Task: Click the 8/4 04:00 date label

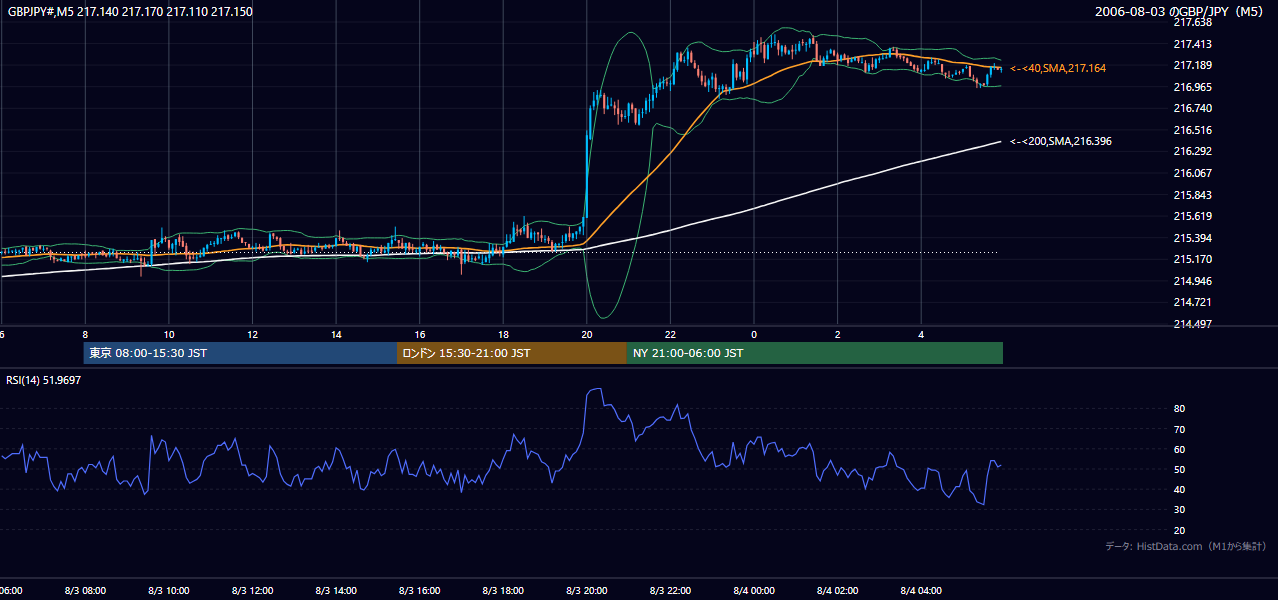Action: click(x=921, y=591)
